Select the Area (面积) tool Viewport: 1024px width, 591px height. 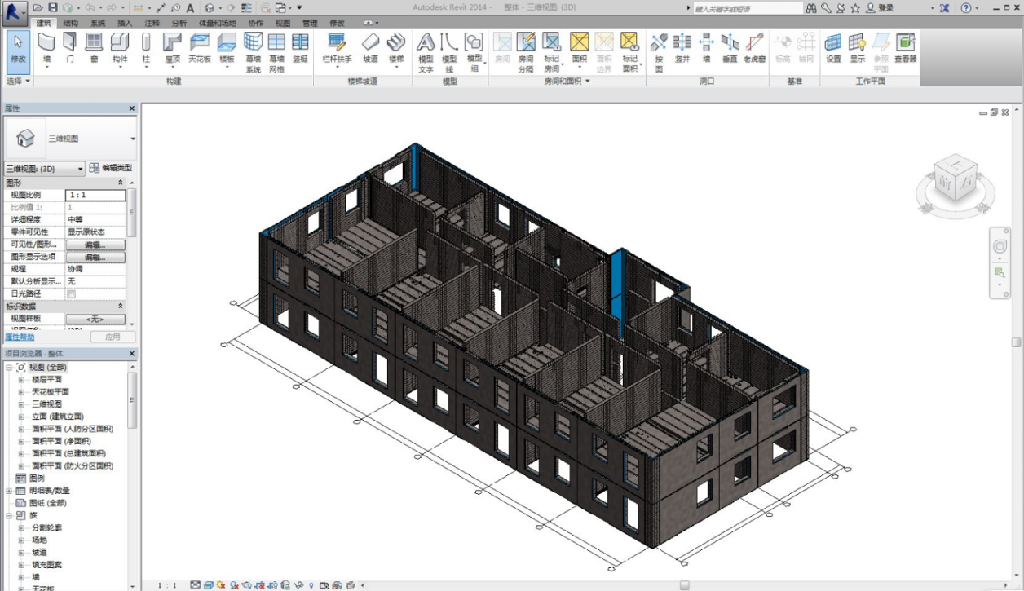pos(579,50)
